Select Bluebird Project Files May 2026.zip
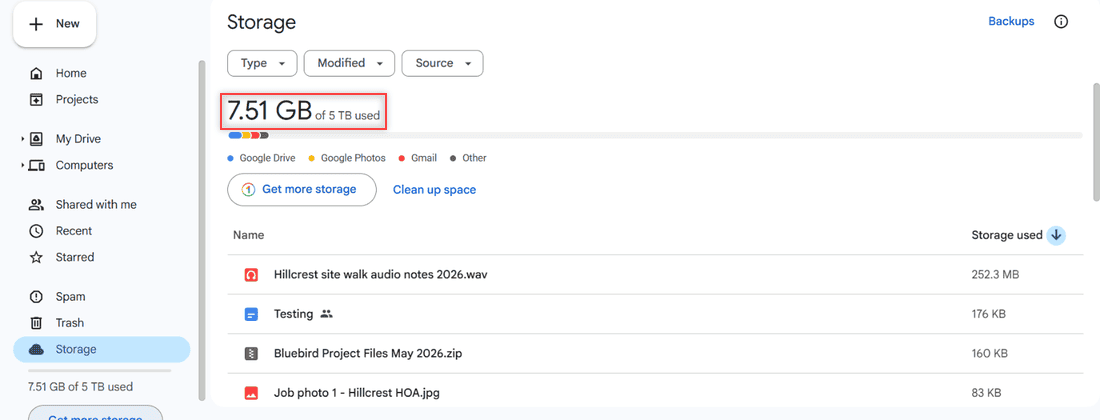This screenshot has height=420, width=1100. coord(655,353)
